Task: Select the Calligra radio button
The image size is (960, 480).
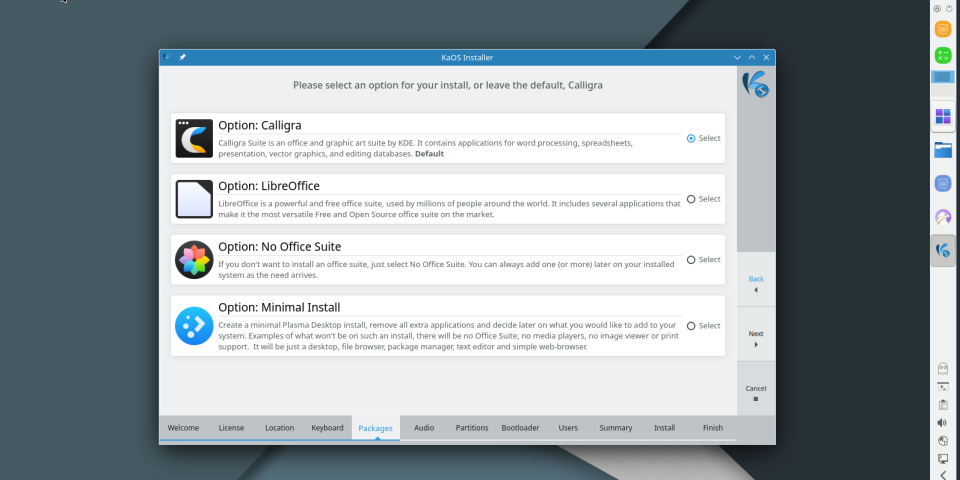Action: tap(691, 138)
